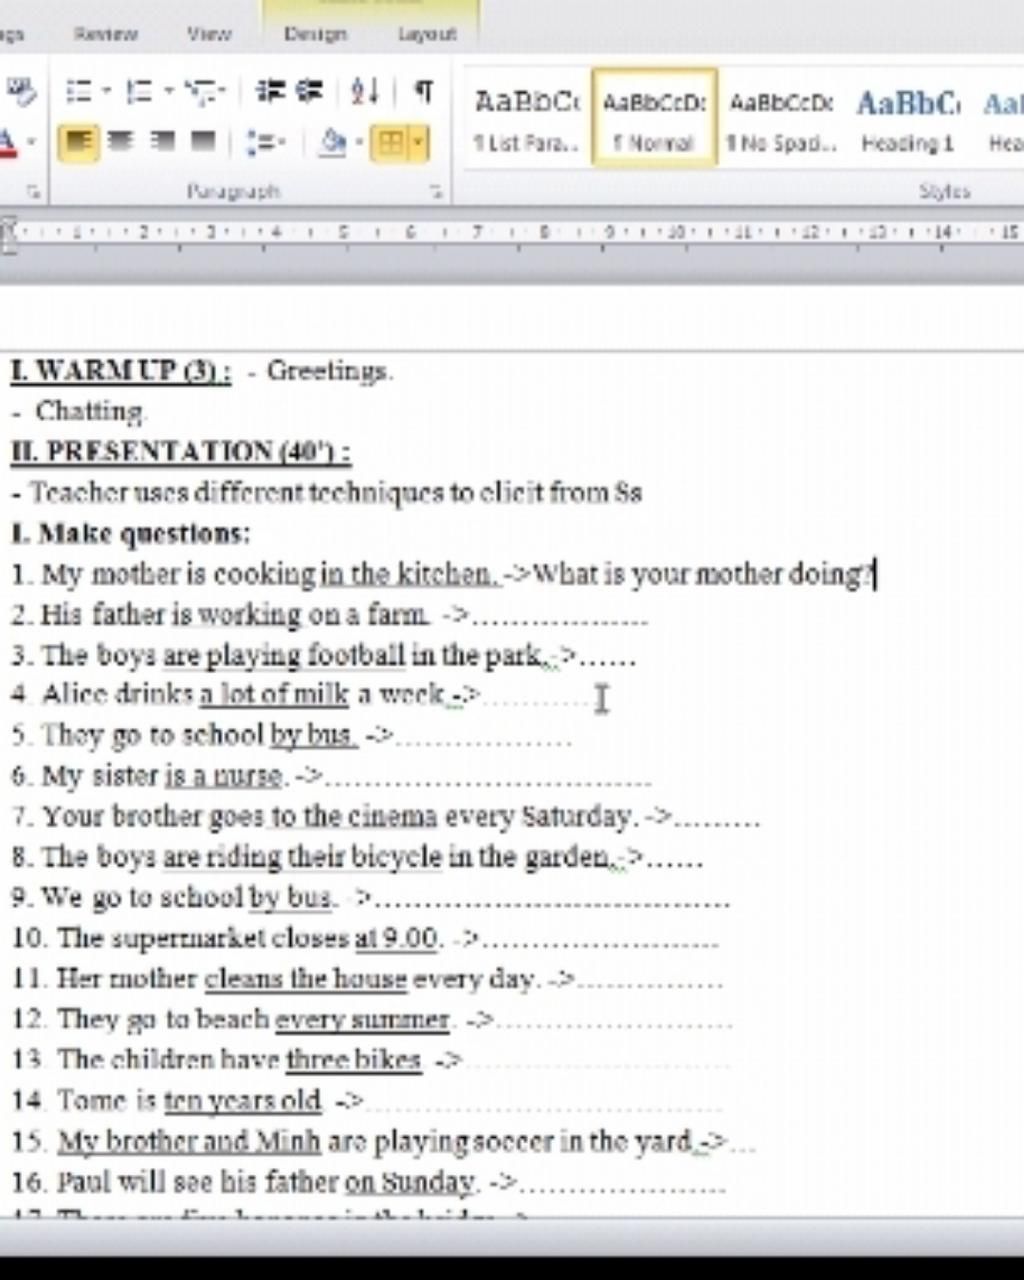Apply the Normal style
Screen dimensions: 1024x1280
pos(654,118)
